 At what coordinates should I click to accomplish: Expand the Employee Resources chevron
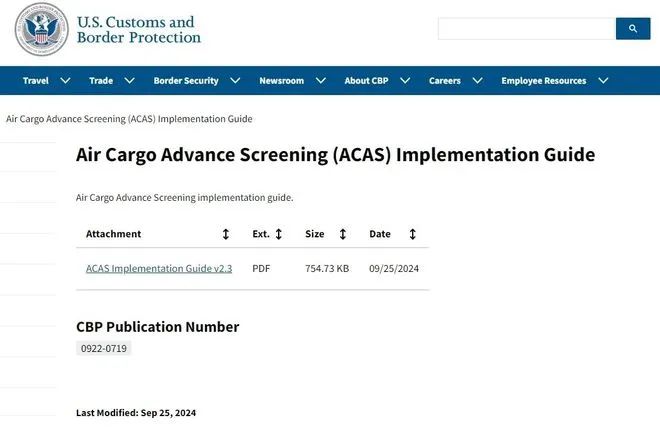click(x=603, y=80)
